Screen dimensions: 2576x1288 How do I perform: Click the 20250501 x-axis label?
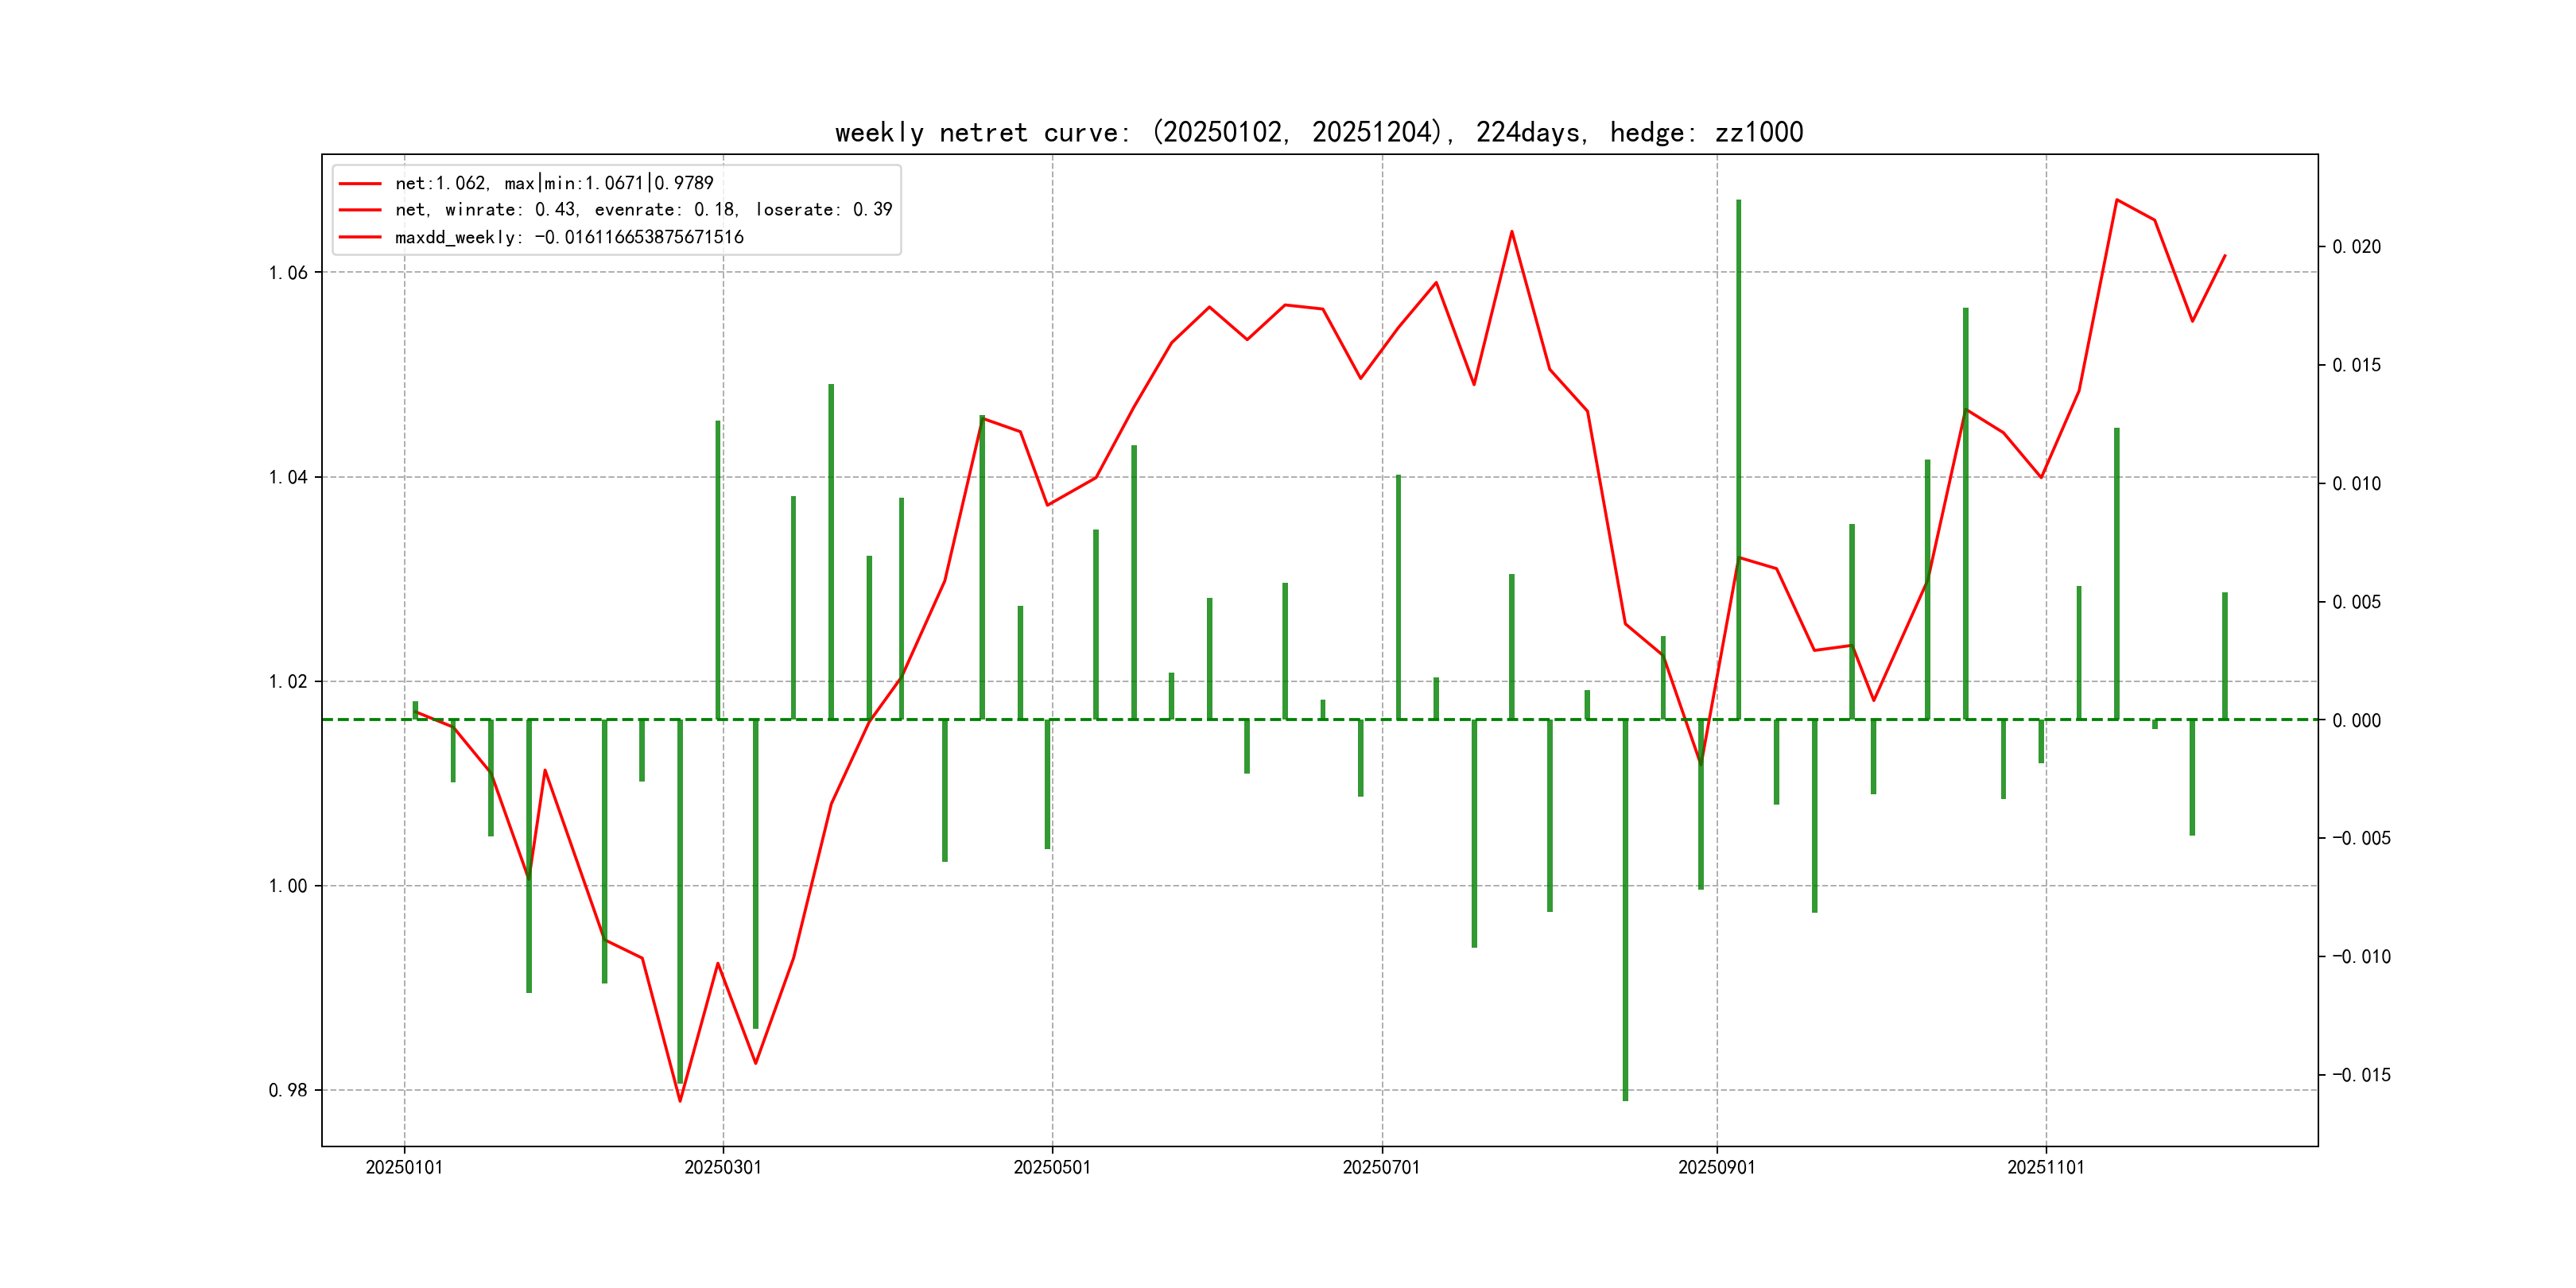pos(1052,1167)
